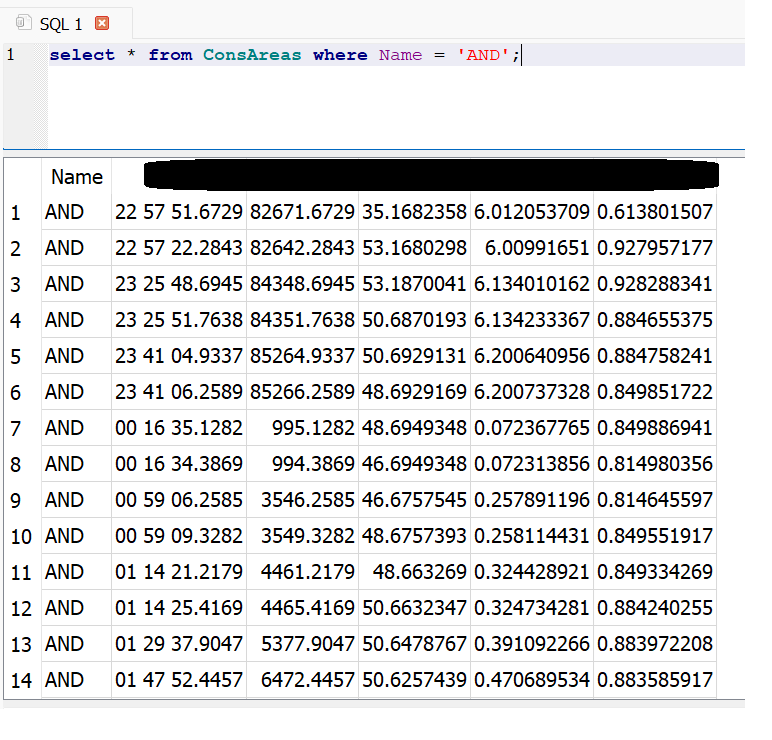Click cell 0.928288341

point(655,284)
